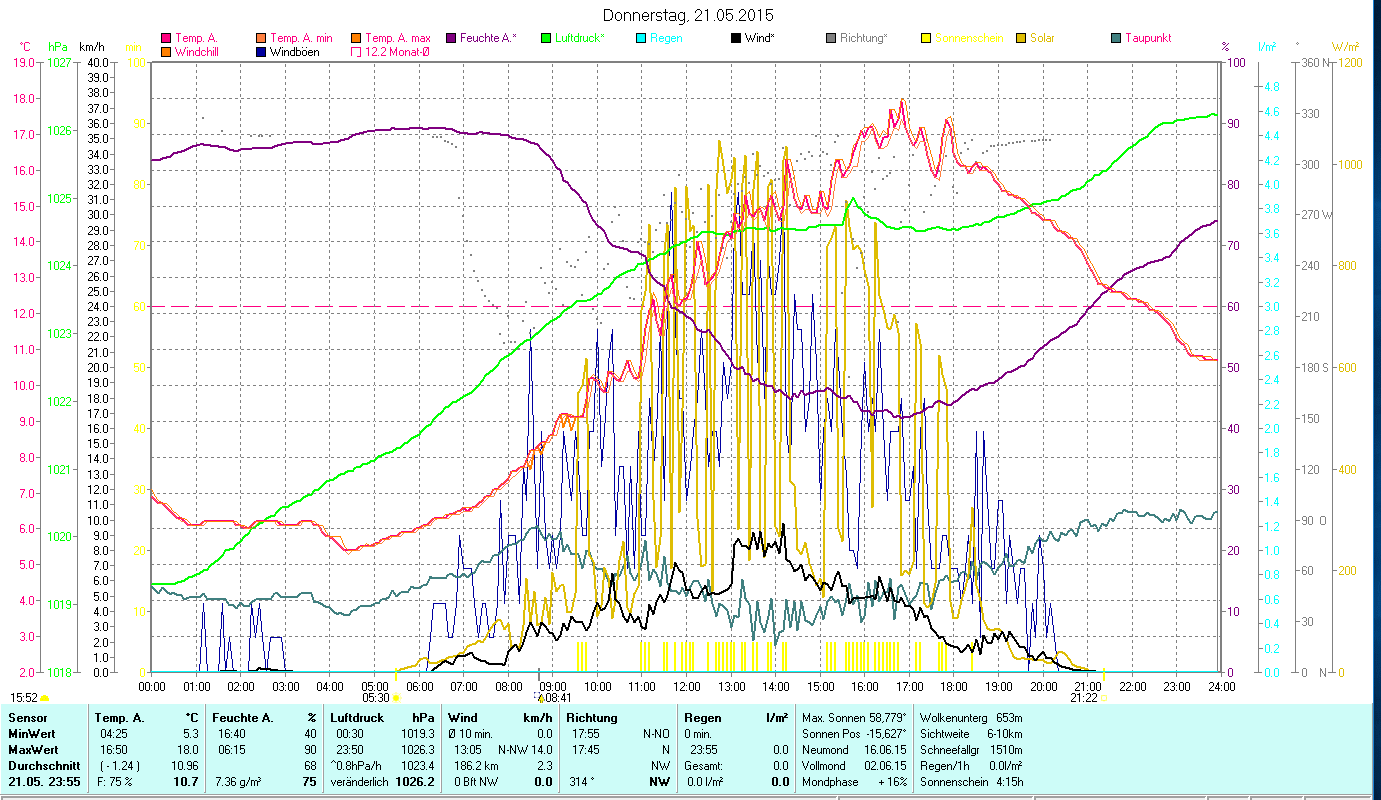Click the 'Vollmond 02.06.15' entry
The width and height of the screenshot is (1381, 800).
coord(853,765)
